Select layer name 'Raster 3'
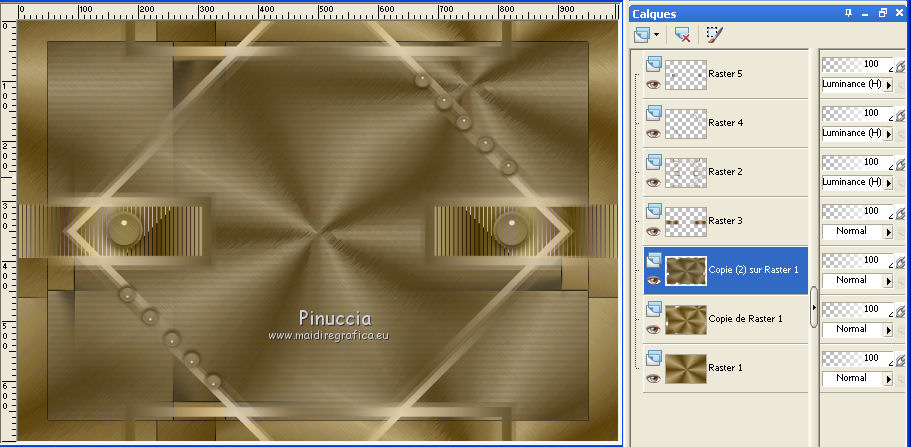This screenshot has height=447, width=911. click(725, 220)
